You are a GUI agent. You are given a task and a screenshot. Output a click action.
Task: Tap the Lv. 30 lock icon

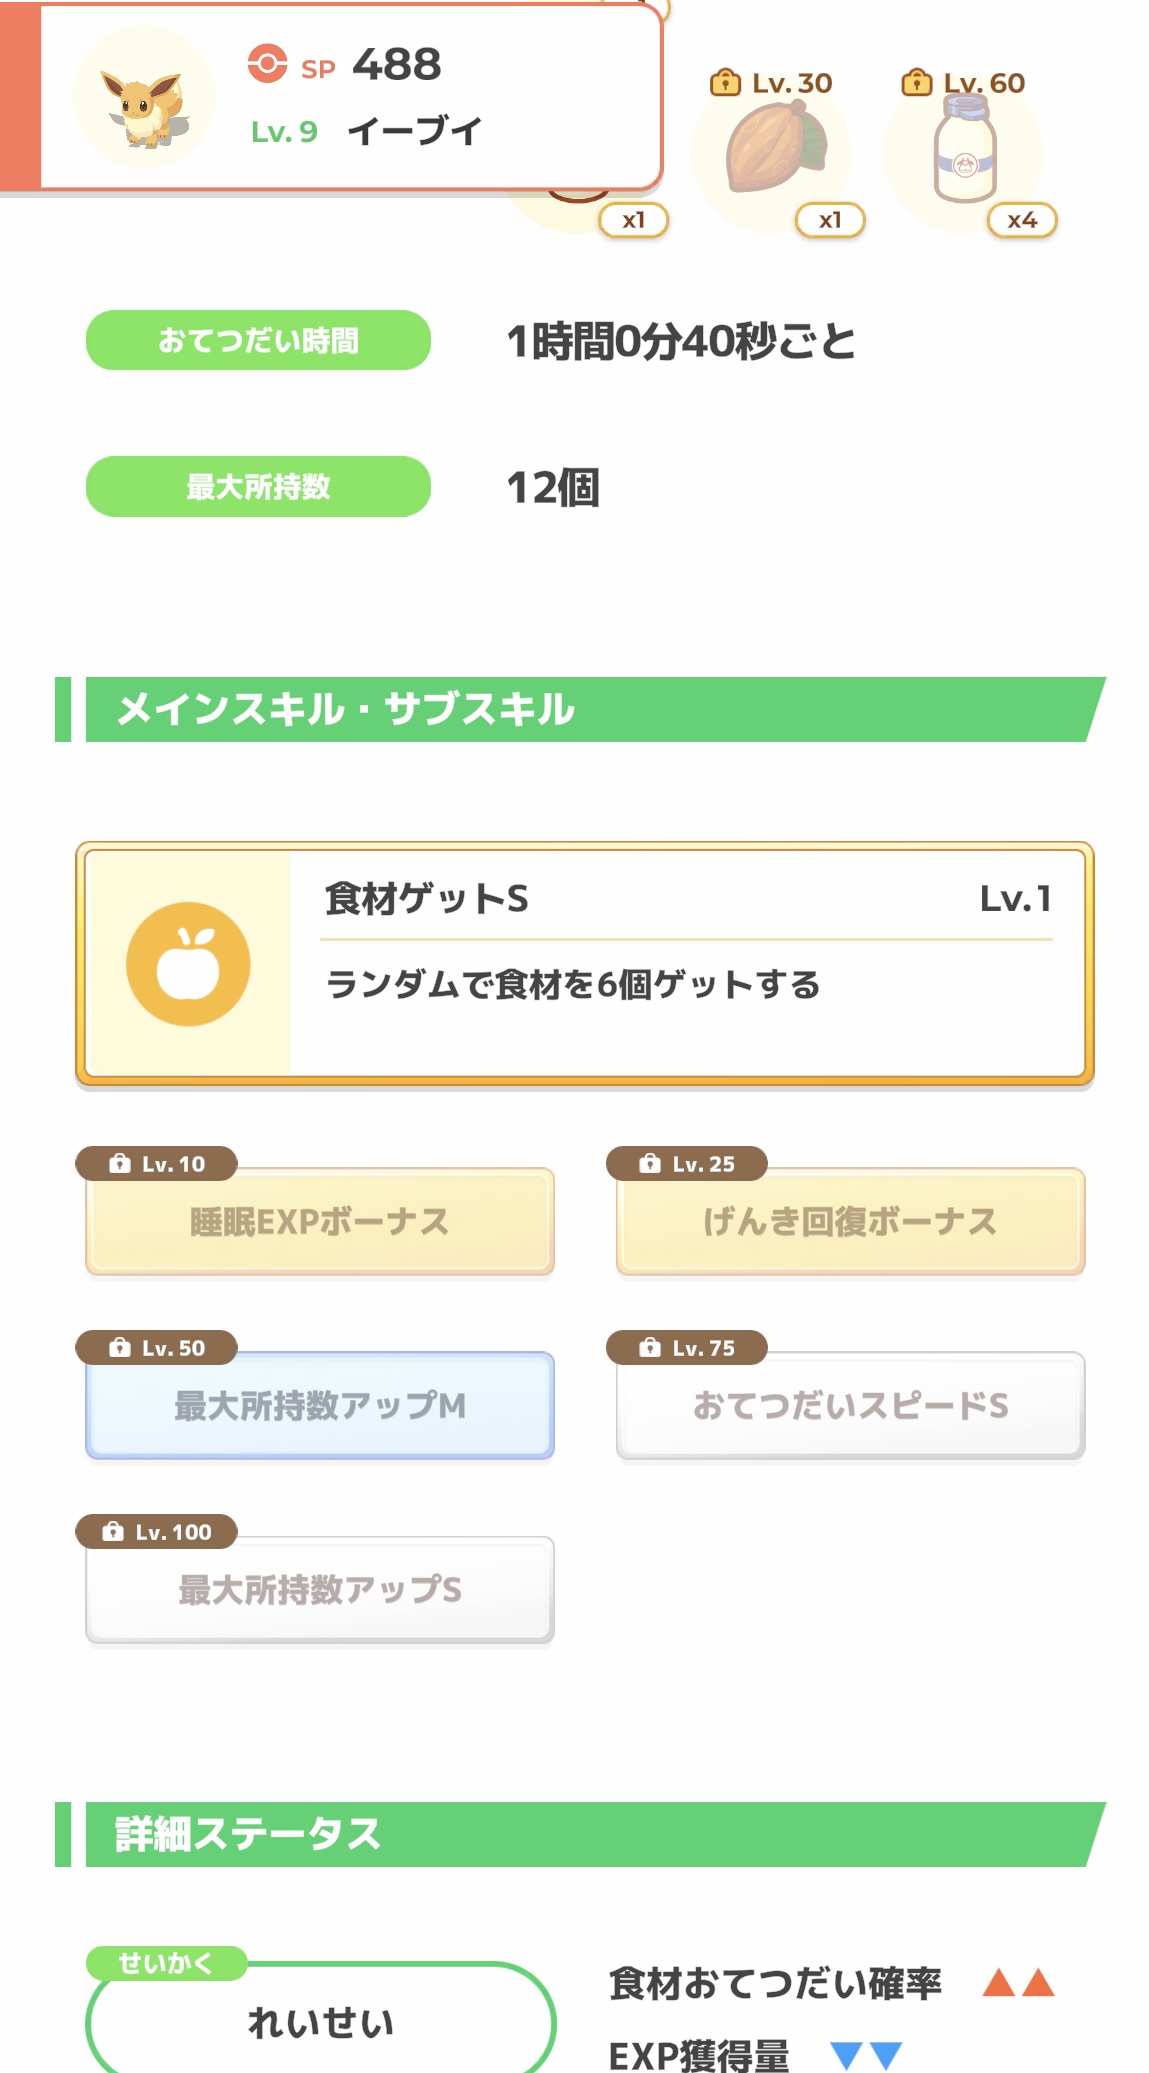point(724,83)
